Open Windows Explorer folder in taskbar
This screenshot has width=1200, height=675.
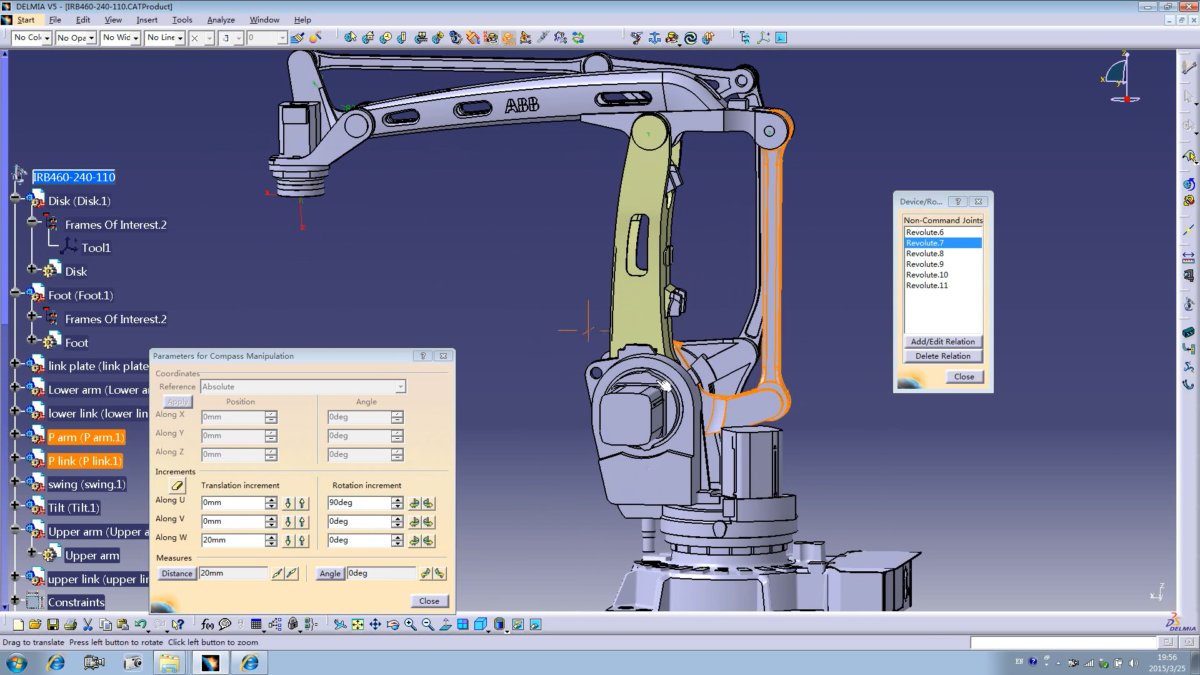170,662
